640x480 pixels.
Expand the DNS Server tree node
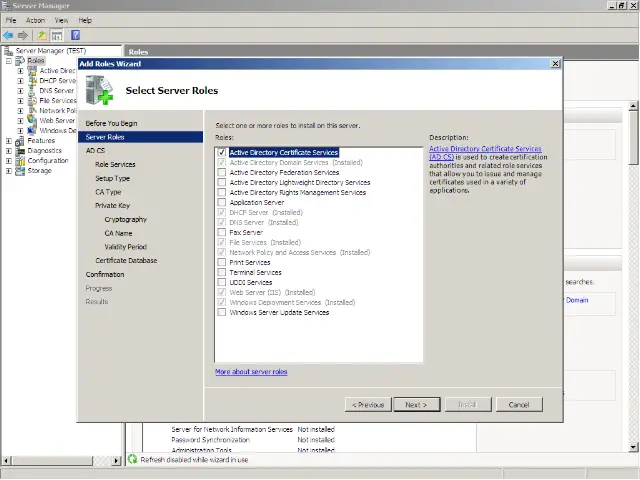point(20,91)
